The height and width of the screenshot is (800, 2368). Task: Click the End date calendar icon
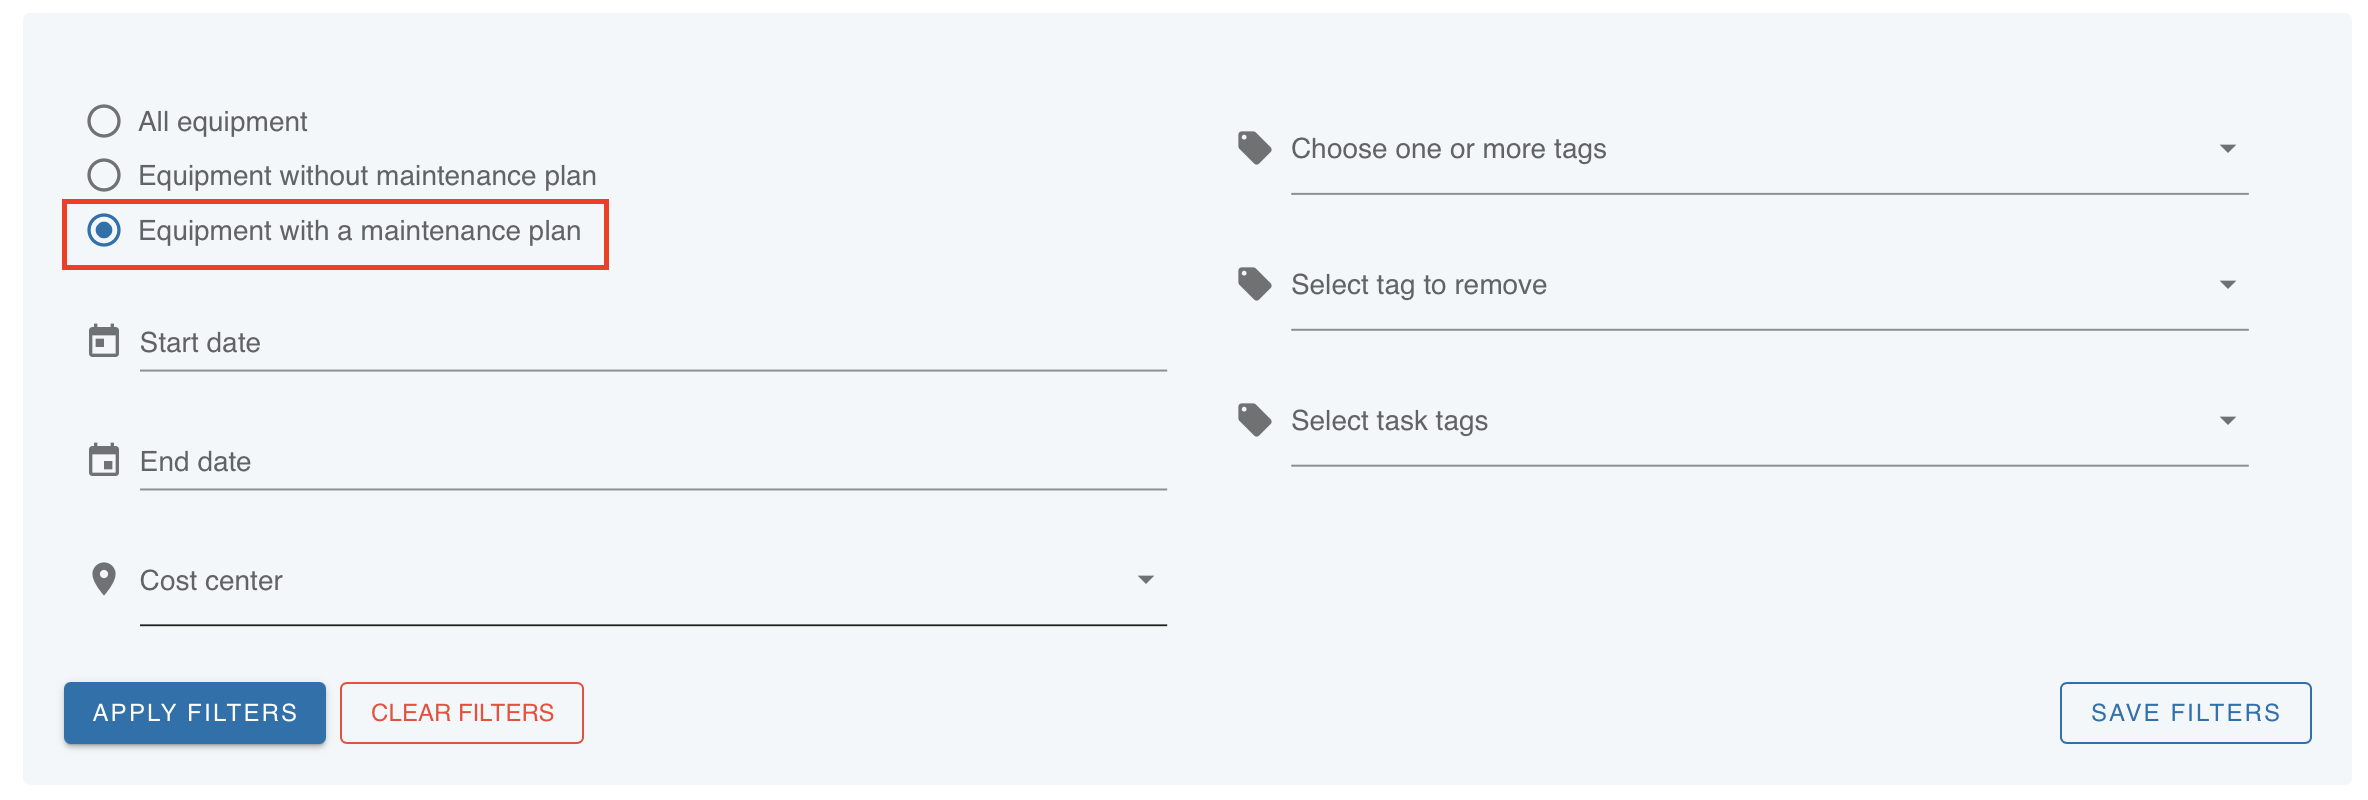pyautogui.click(x=104, y=460)
